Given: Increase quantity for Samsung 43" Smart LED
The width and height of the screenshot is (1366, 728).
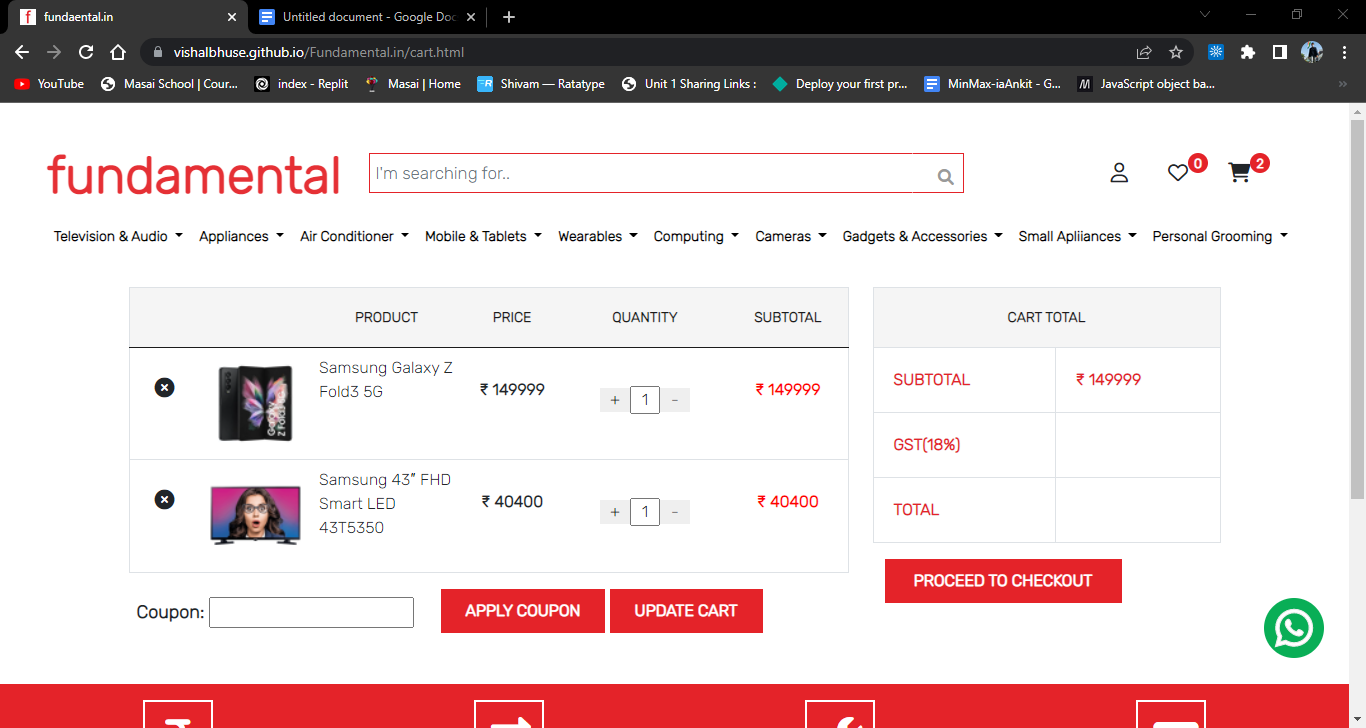Looking at the screenshot, I should (x=614, y=512).
